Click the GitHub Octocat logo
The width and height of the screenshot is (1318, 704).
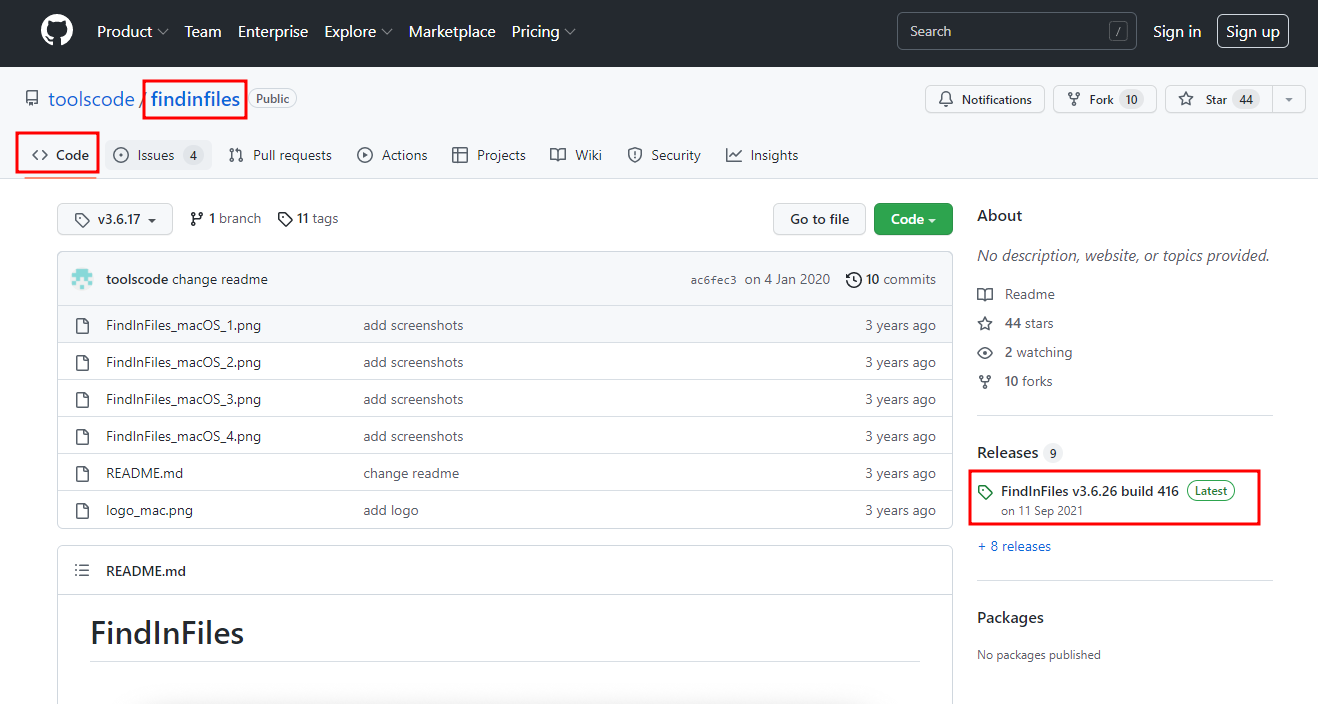tap(57, 31)
